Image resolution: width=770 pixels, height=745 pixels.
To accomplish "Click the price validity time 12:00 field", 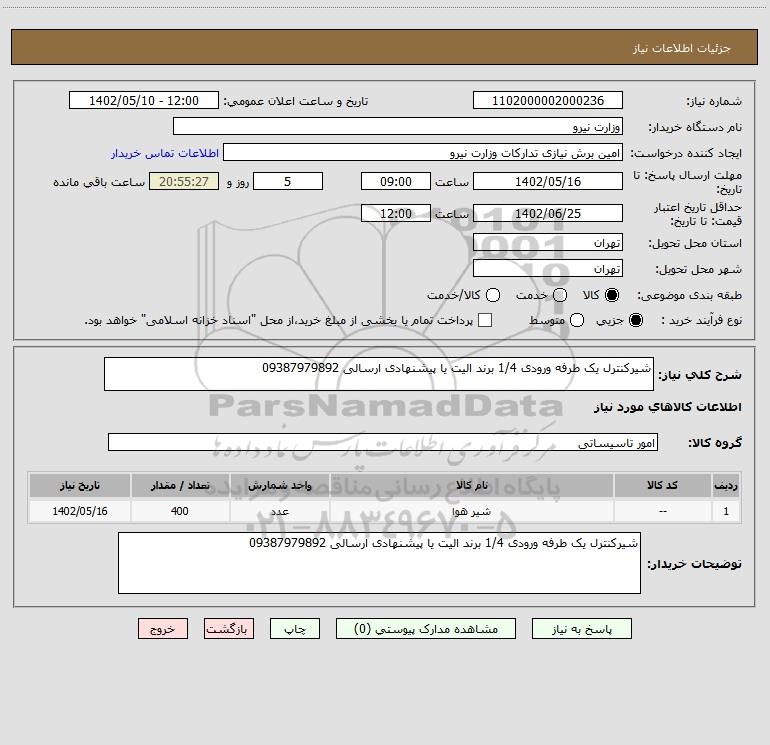I will [x=396, y=213].
